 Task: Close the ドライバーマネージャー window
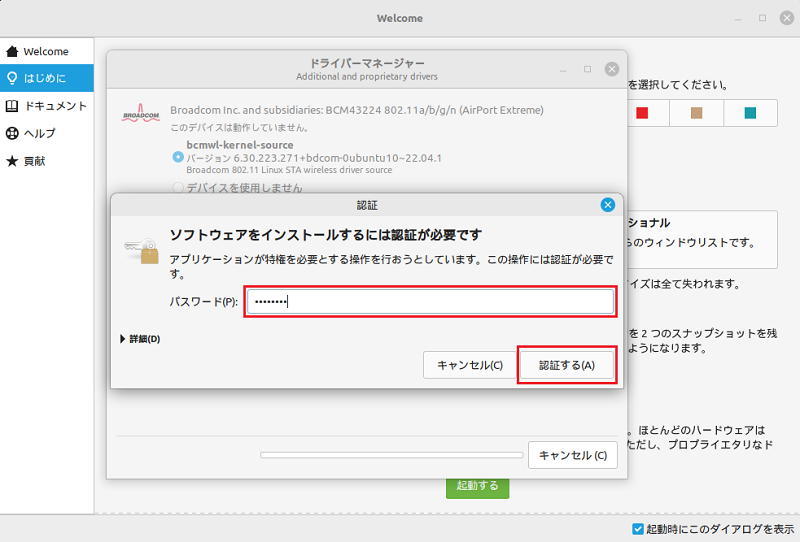point(612,69)
